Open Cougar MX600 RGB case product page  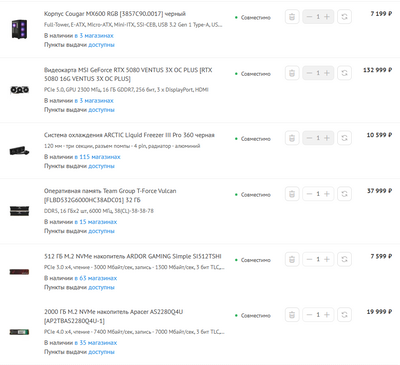[x=115, y=14]
